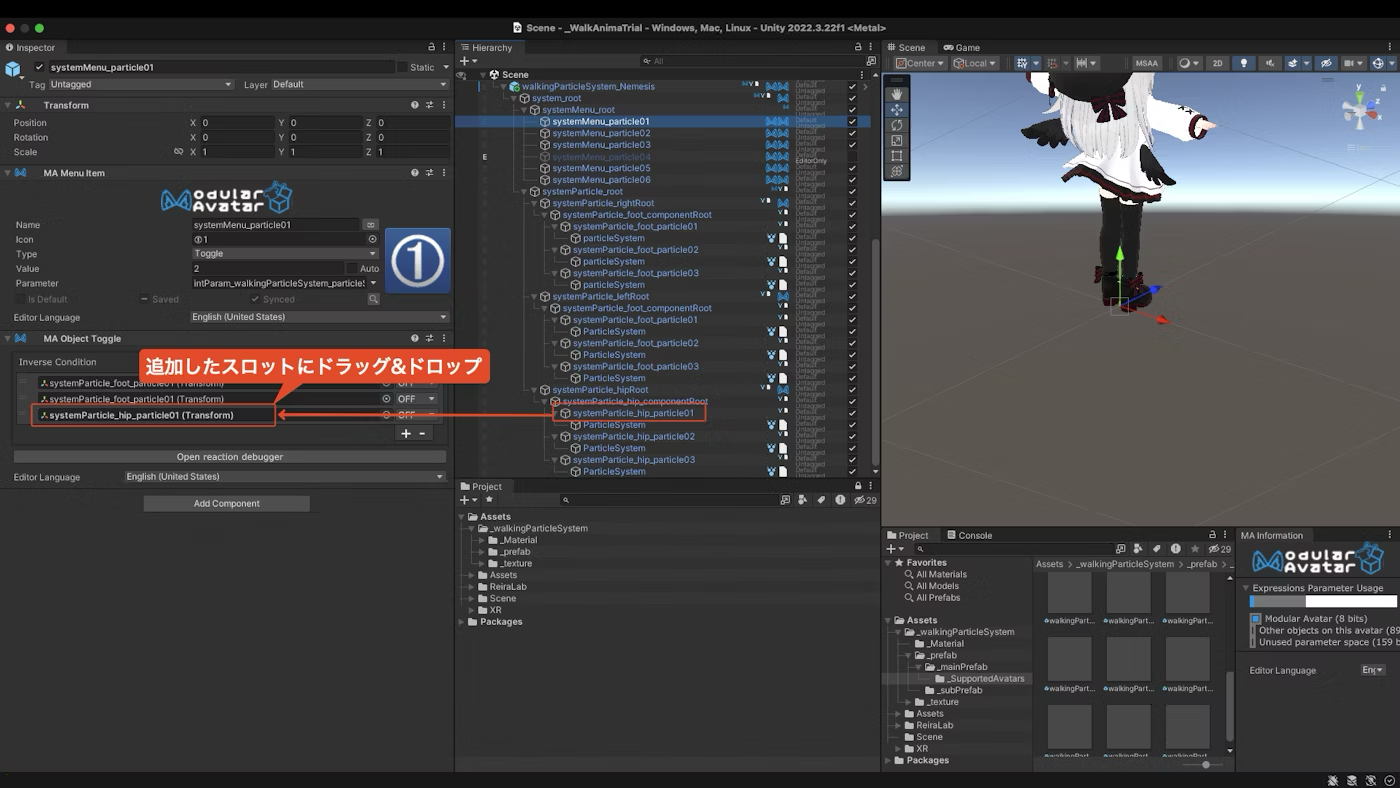Click Open reaction debugger button

(x=229, y=457)
